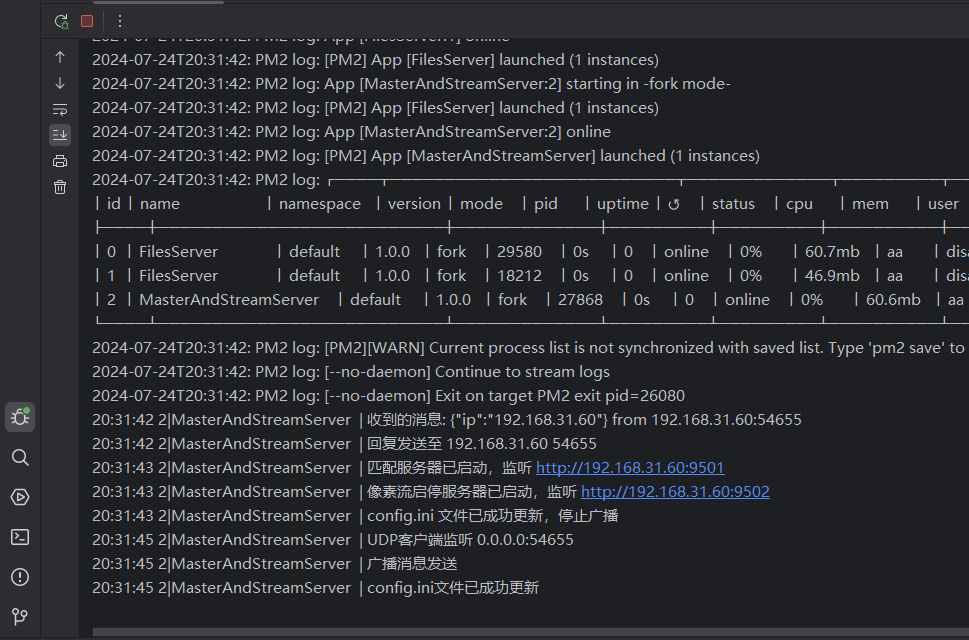
Task: Stop the running process with red square
Action: (87, 21)
